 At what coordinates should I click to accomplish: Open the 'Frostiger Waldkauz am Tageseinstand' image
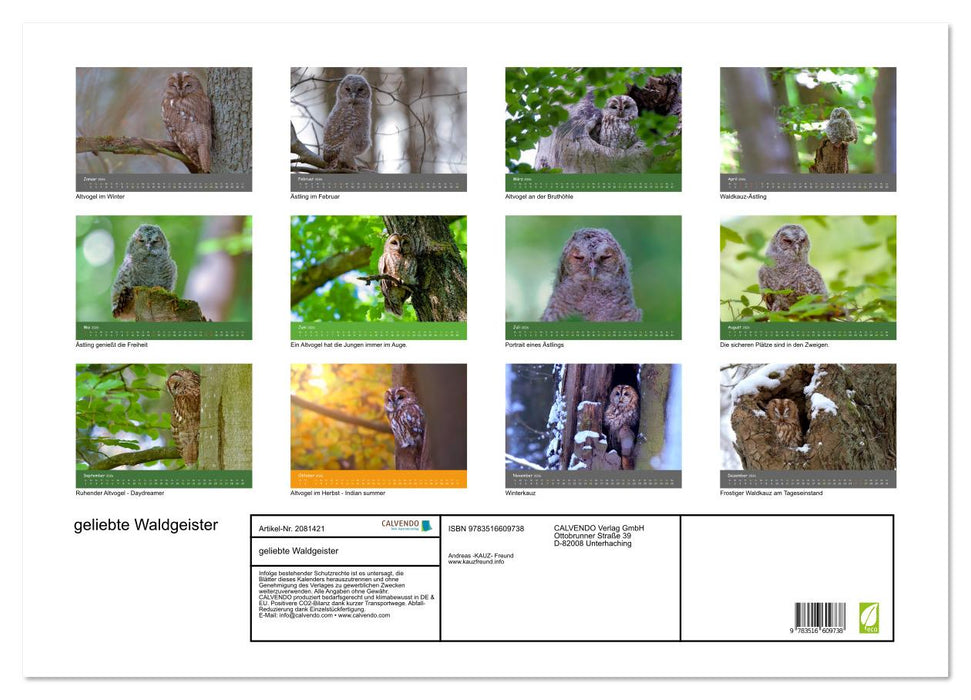tap(807, 425)
